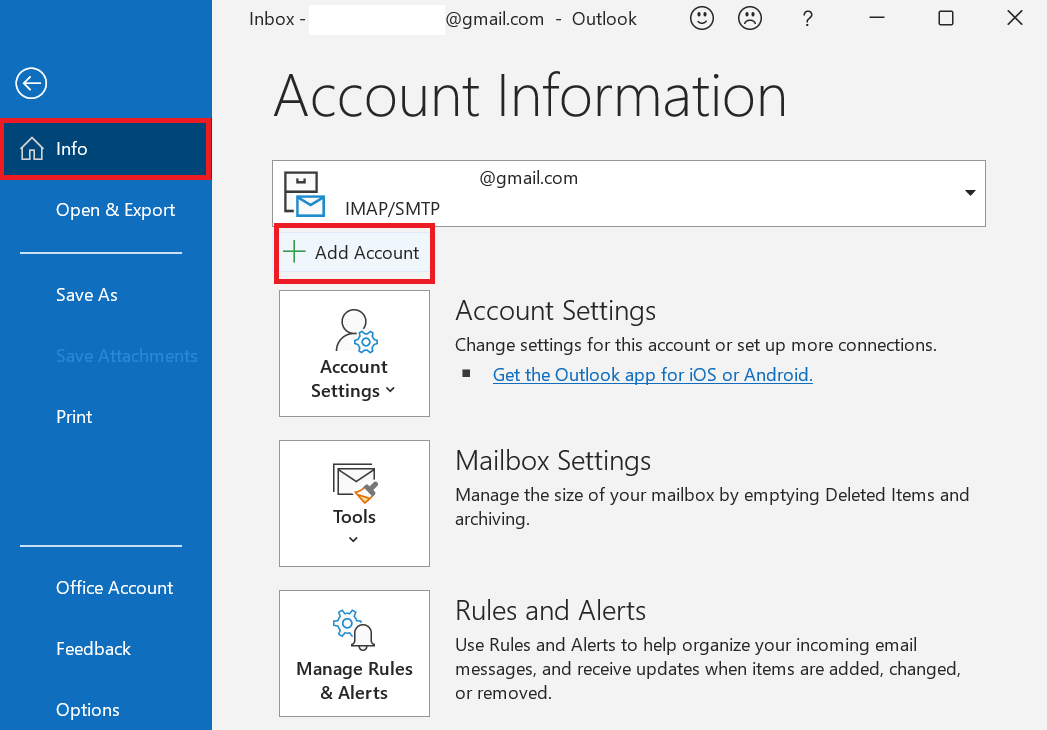Open the Info backstage tab
Screen dimensions: 1047x730
point(106,149)
